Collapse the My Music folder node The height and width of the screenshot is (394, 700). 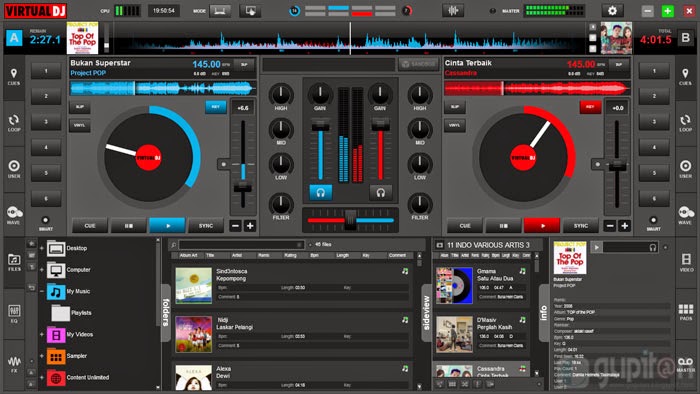(x=42, y=291)
